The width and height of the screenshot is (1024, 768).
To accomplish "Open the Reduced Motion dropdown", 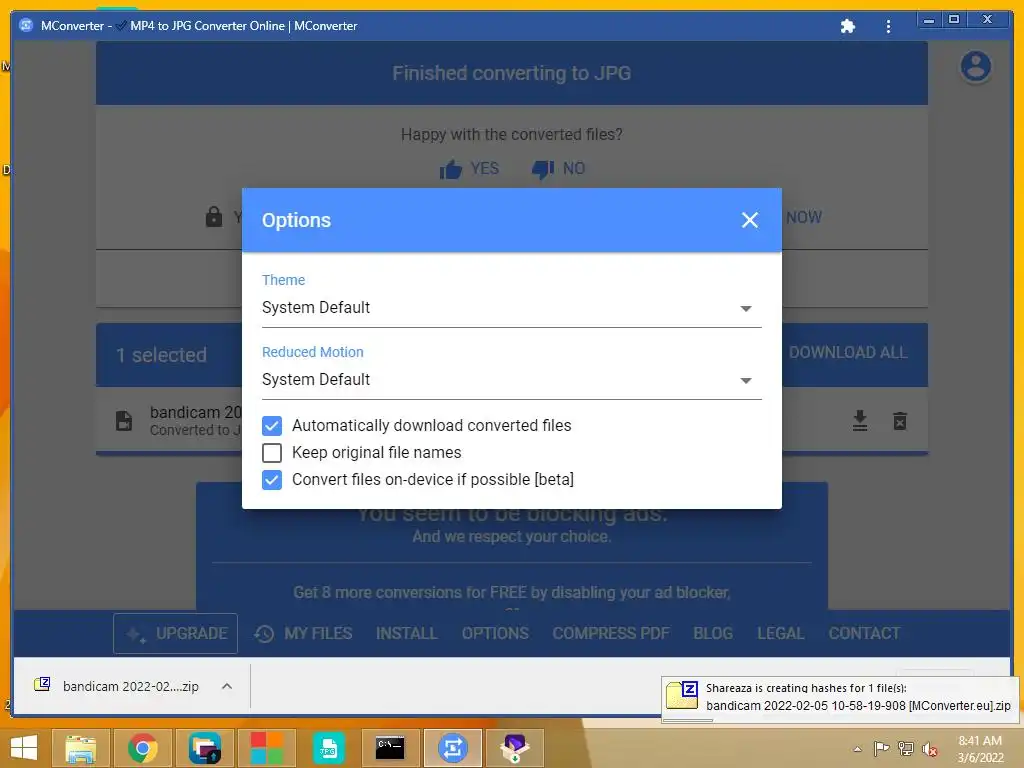I will (511, 379).
